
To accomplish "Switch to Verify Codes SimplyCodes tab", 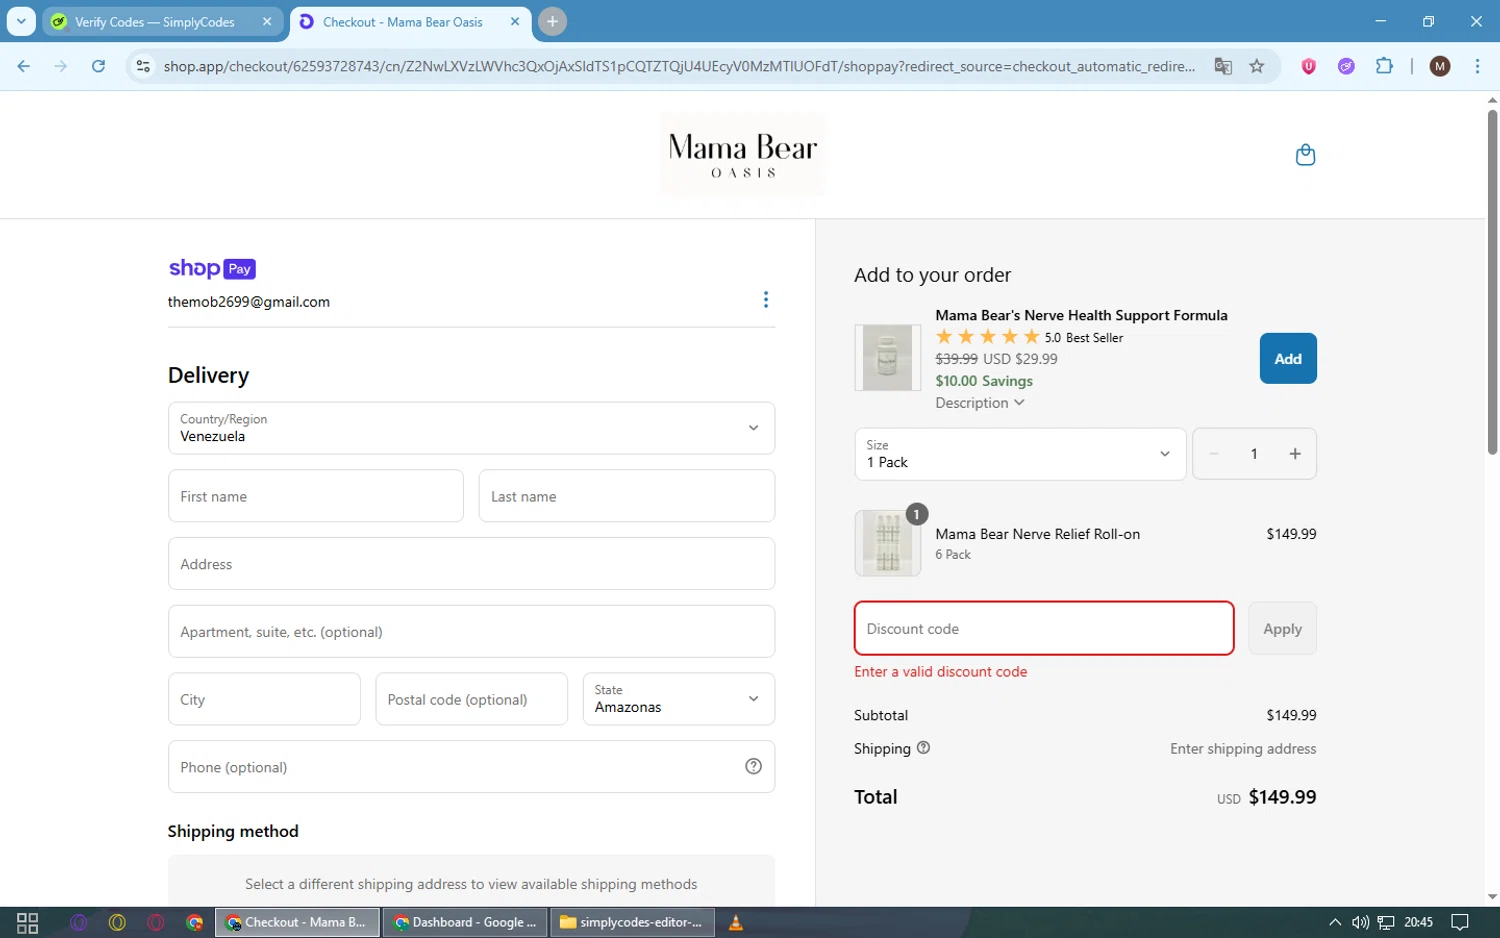I will (x=162, y=21).
